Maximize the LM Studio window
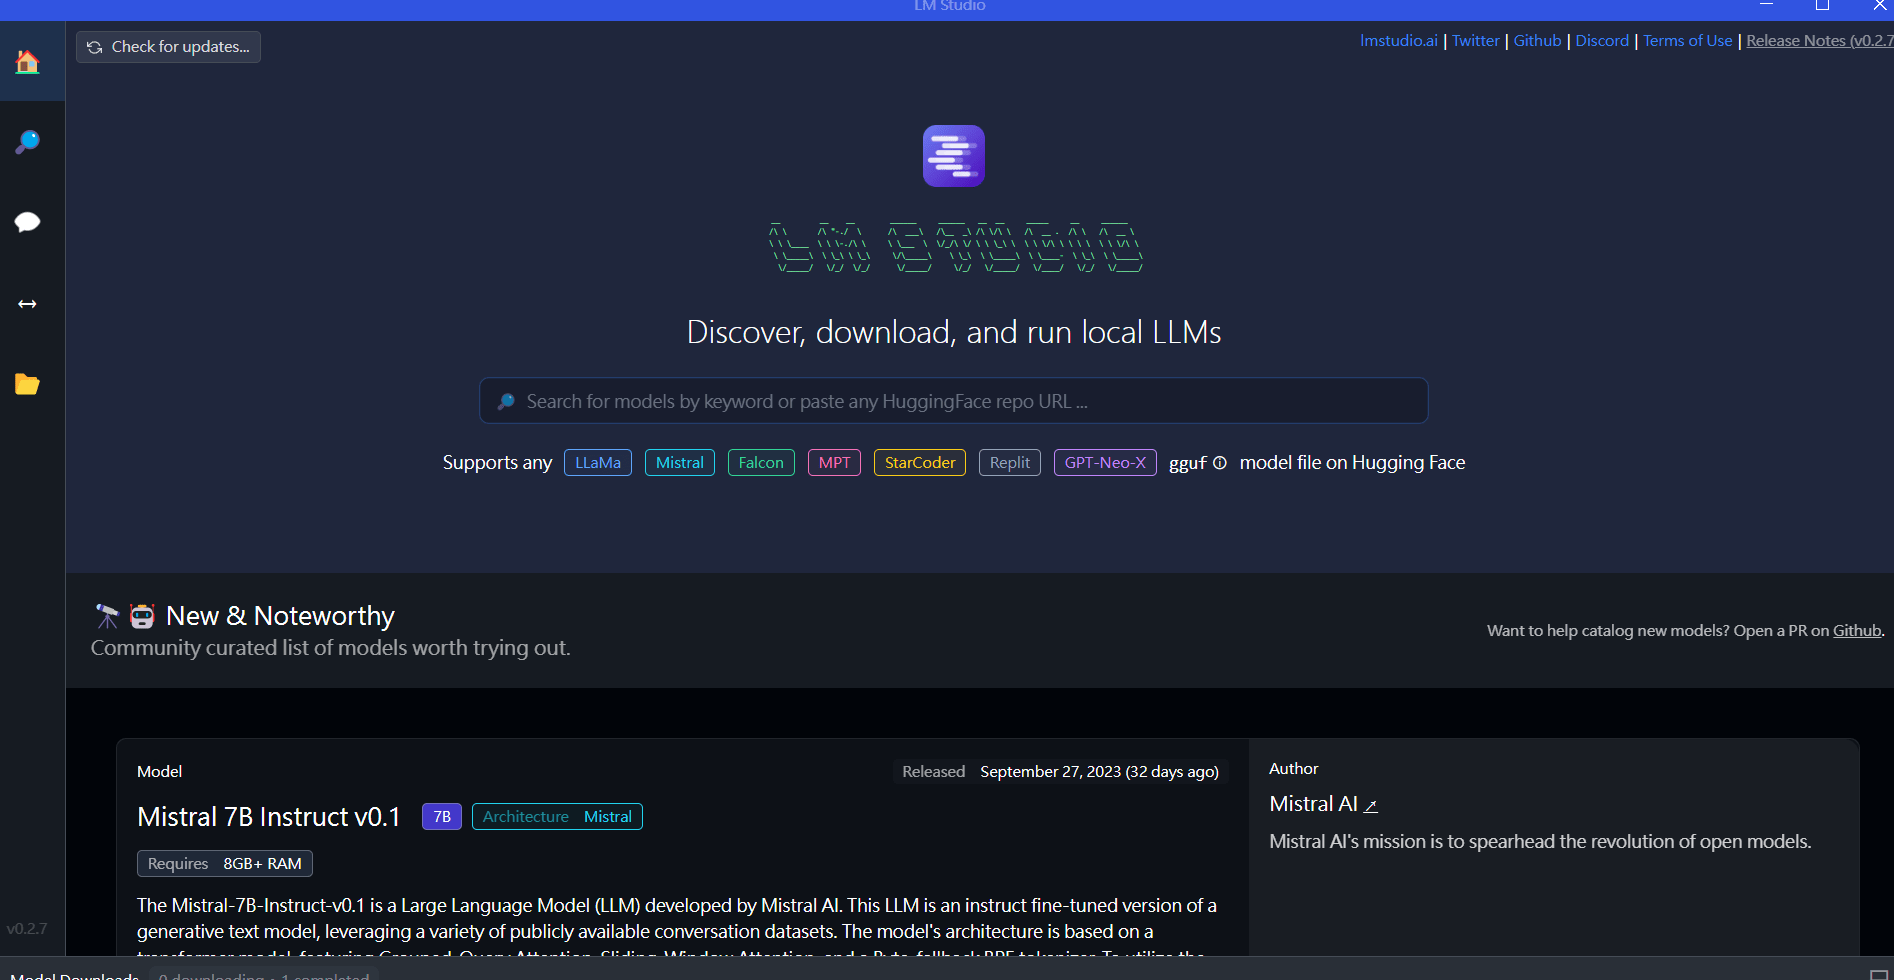 [x=1822, y=6]
